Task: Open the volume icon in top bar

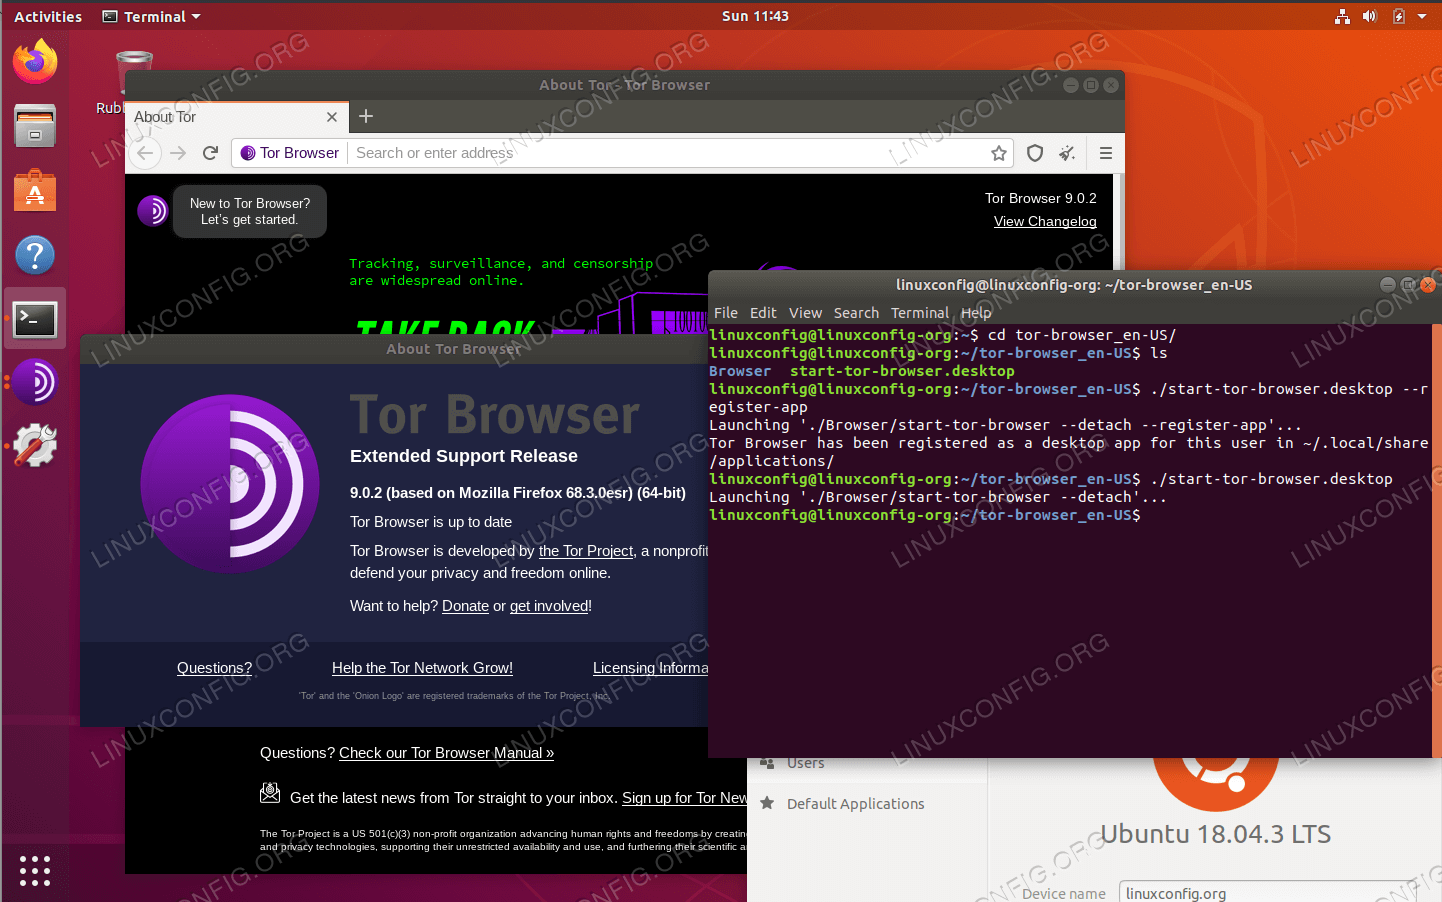Action: 1370,16
